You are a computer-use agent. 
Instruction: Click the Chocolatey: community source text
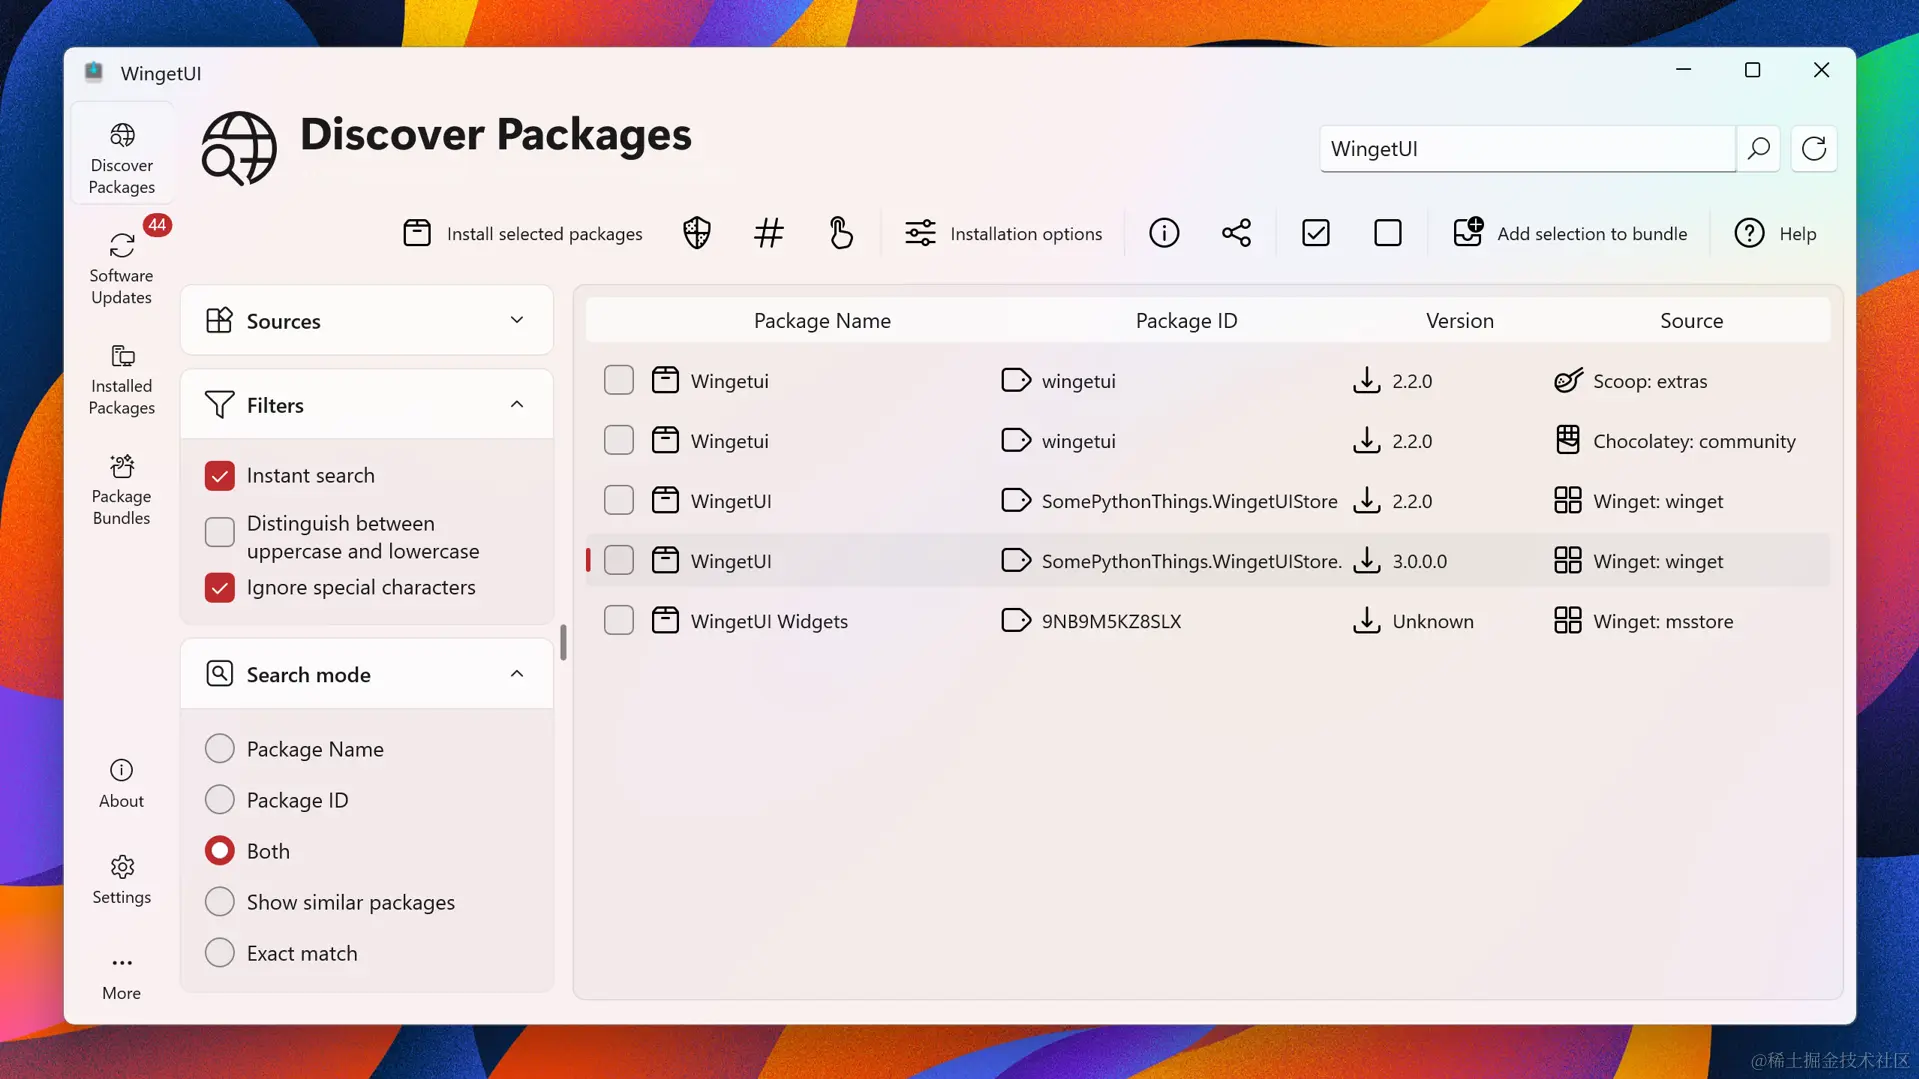pyautogui.click(x=1693, y=441)
